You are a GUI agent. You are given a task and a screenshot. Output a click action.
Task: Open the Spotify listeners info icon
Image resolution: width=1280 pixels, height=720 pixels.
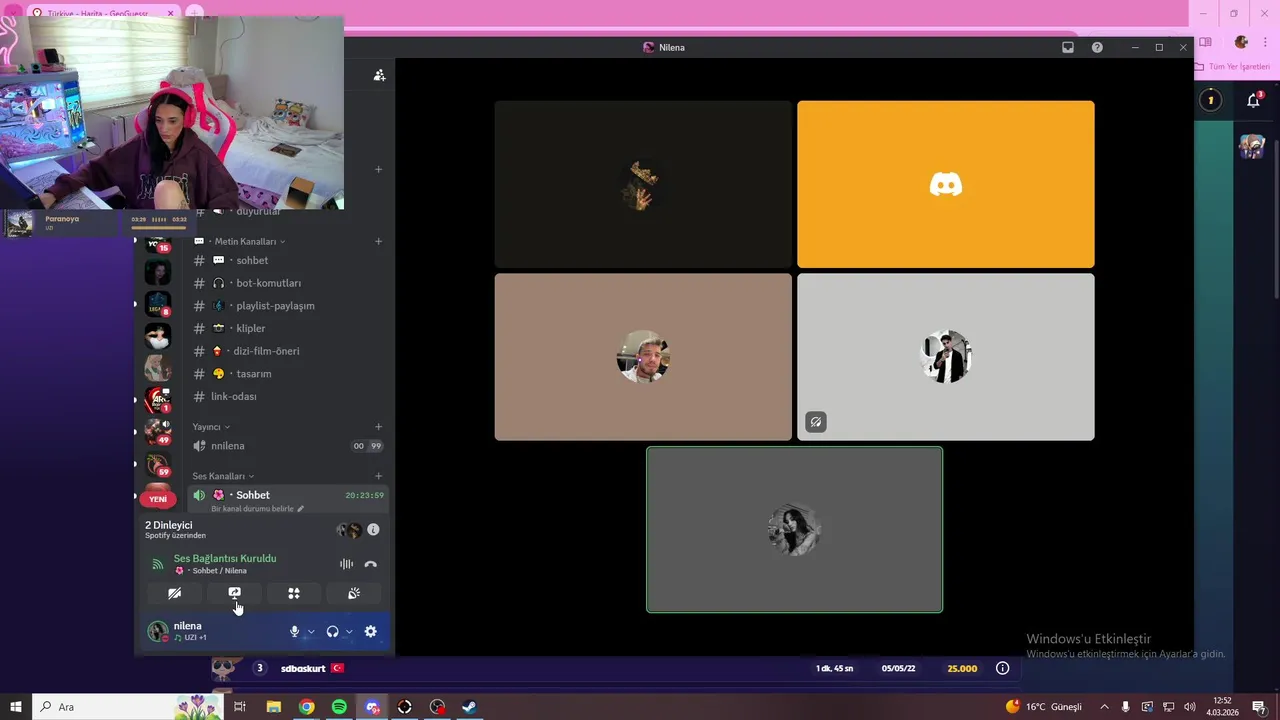pos(373,530)
